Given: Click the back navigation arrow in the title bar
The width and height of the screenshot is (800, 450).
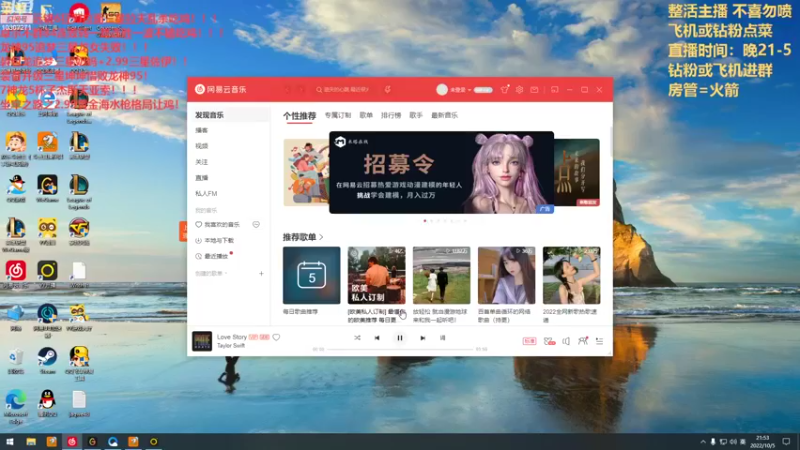Looking at the screenshot, I should [x=287, y=90].
